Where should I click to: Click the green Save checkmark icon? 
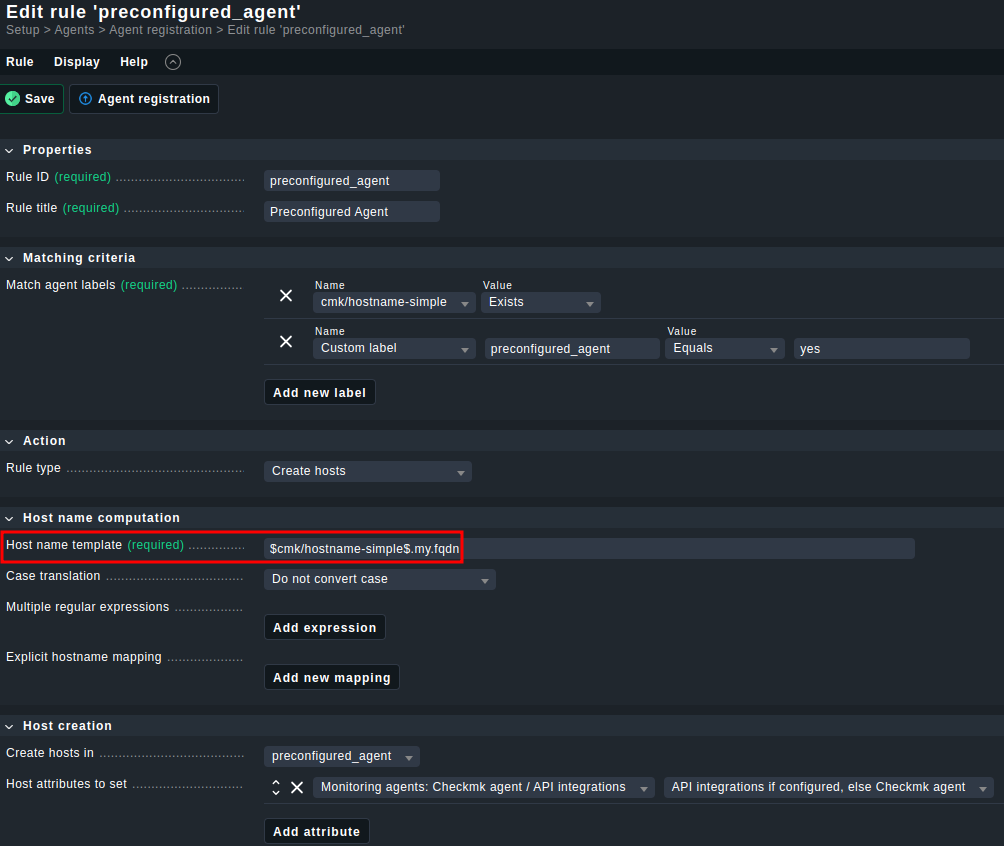tap(13, 99)
